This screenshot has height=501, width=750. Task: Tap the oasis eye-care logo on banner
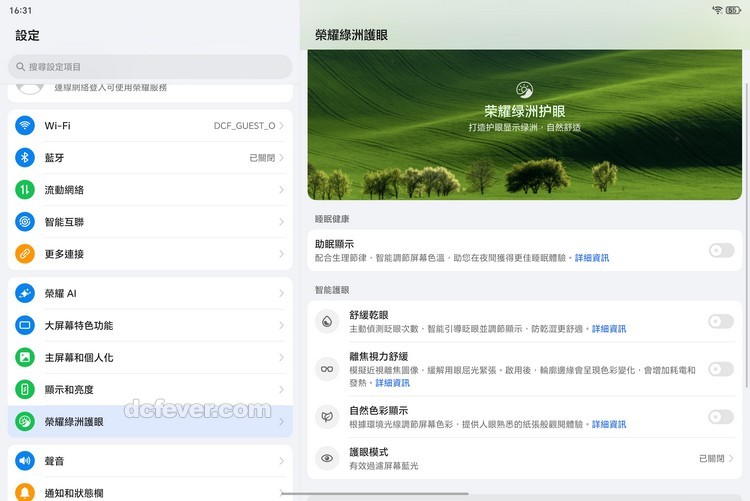pos(525,89)
